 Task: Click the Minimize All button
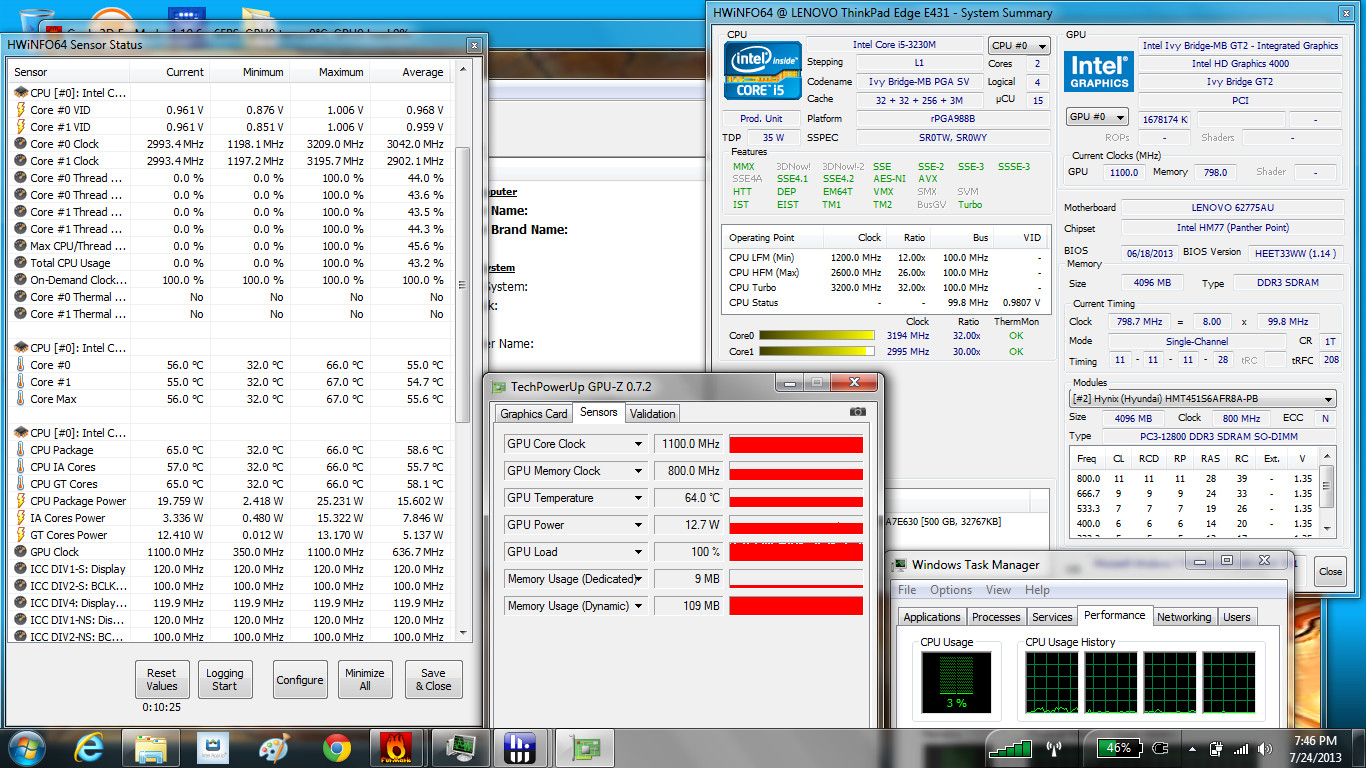pyautogui.click(x=365, y=680)
